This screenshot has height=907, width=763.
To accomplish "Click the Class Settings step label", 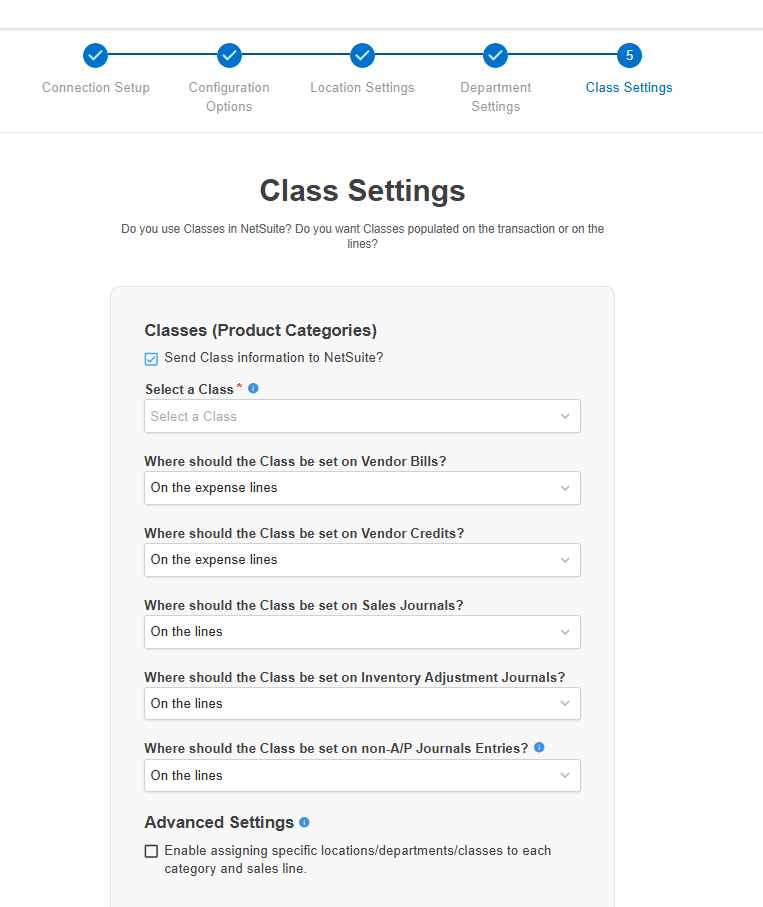I will (629, 88).
